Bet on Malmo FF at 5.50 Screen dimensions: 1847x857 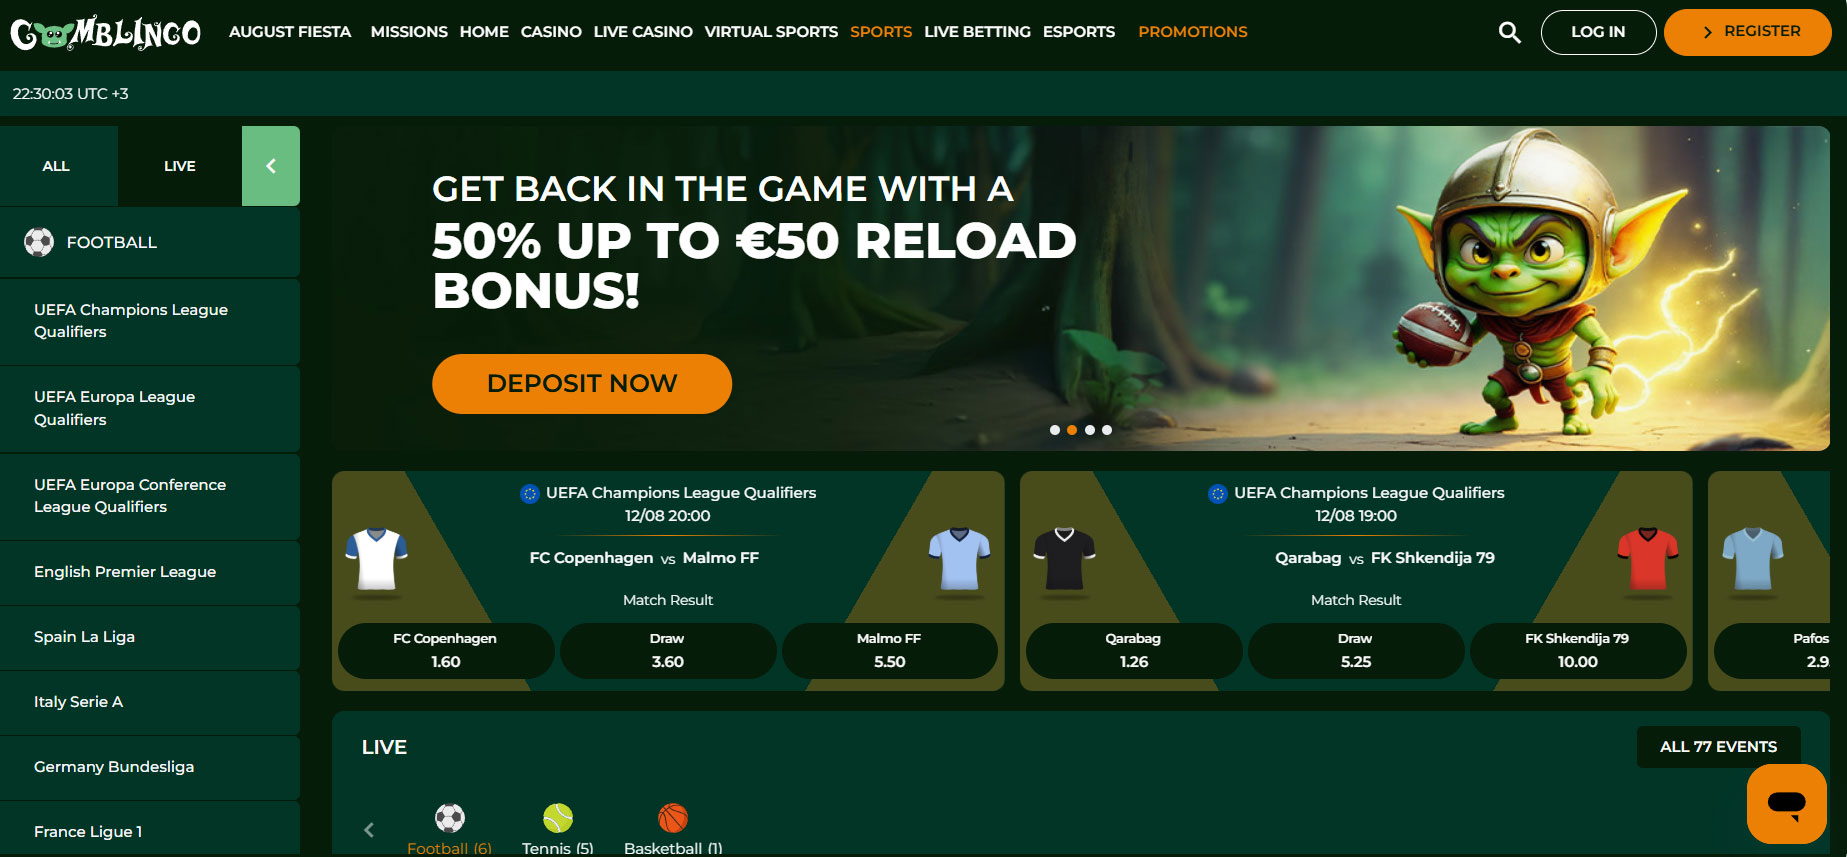click(889, 651)
